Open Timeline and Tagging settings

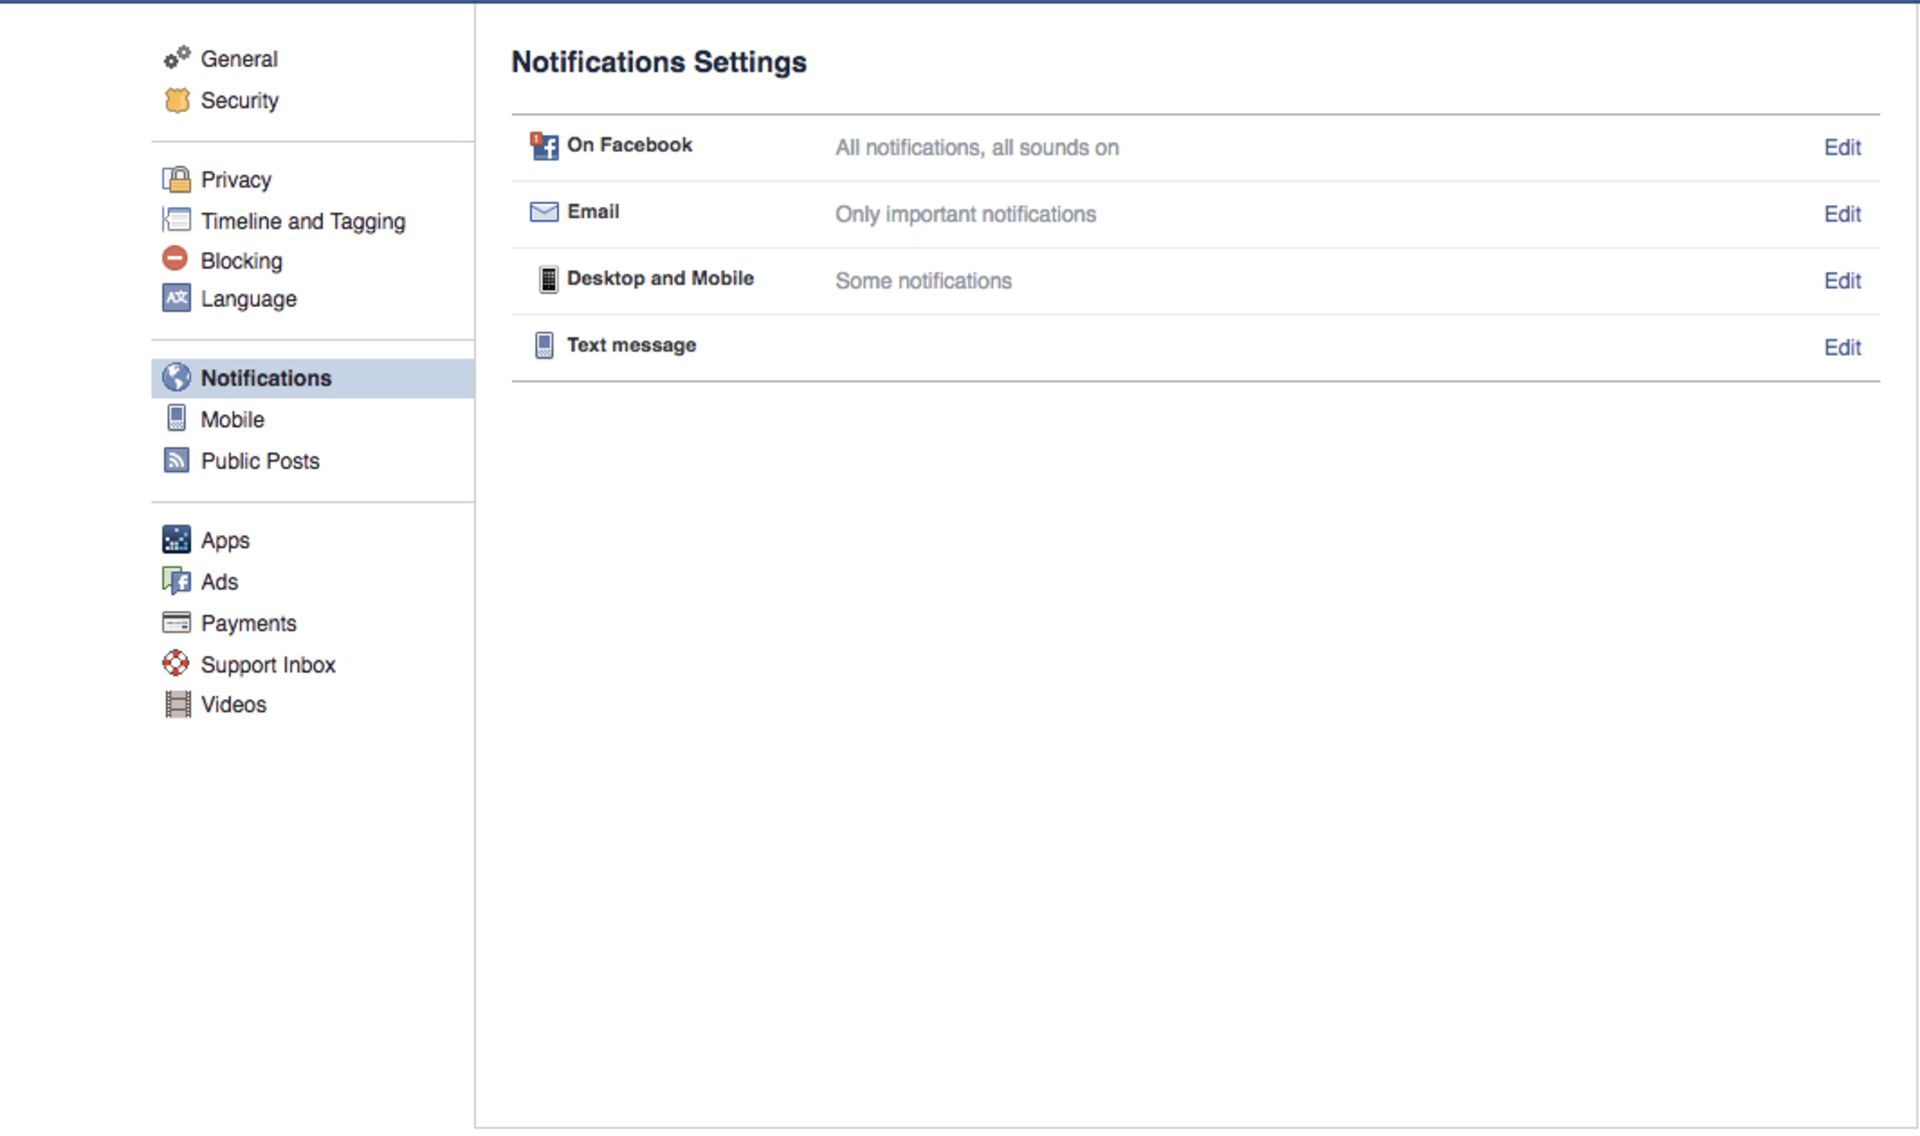302,221
